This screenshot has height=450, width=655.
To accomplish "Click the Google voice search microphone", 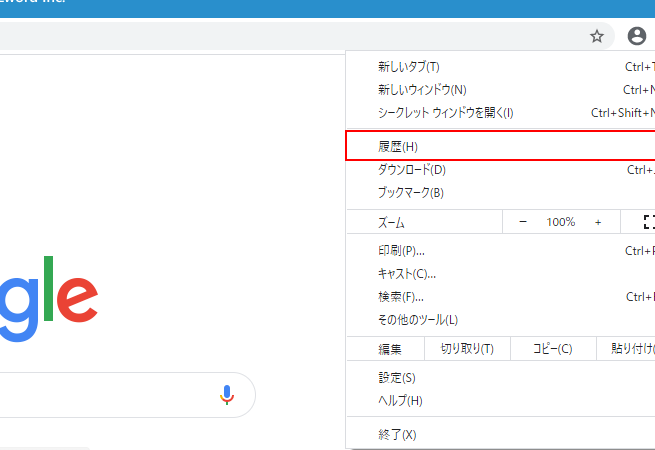I will coord(227,395).
